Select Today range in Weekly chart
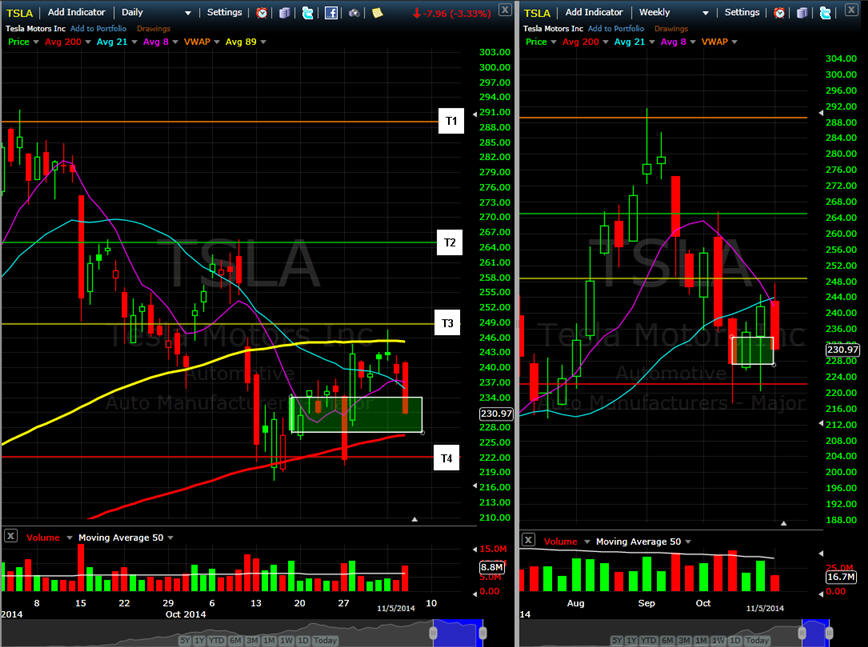Image resolution: width=868 pixels, height=647 pixels. 757,640
